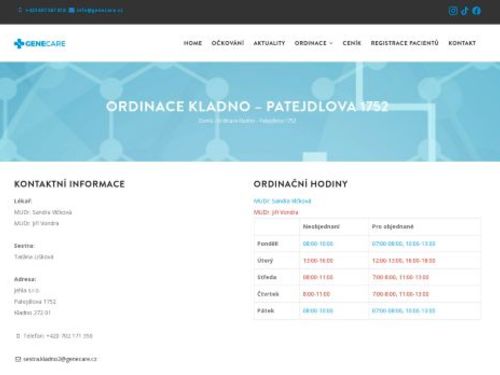Viewport: 500px width, 375px height.
Task: Click the Adresa label
Action: pyautogui.click(x=25, y=279)
